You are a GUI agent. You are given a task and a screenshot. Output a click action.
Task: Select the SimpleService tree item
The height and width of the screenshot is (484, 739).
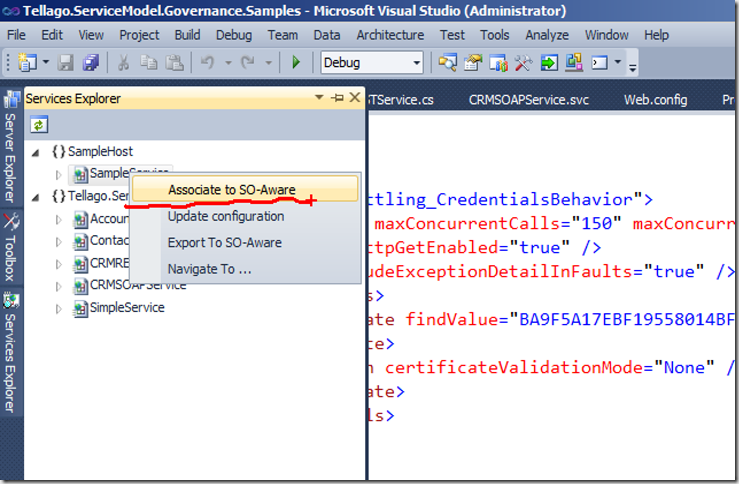pyautogui.click(x=119, y=308)
